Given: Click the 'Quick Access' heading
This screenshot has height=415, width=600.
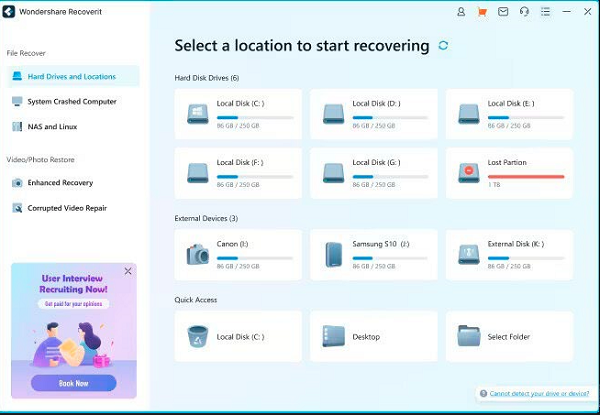Looking at the screenshot, I should click(x=196, y=299).
